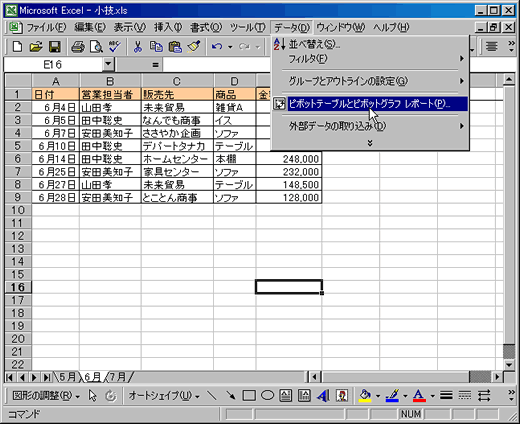The image size is (520, 424).
Task: Click the line style icon
Action: click(446, 396)
